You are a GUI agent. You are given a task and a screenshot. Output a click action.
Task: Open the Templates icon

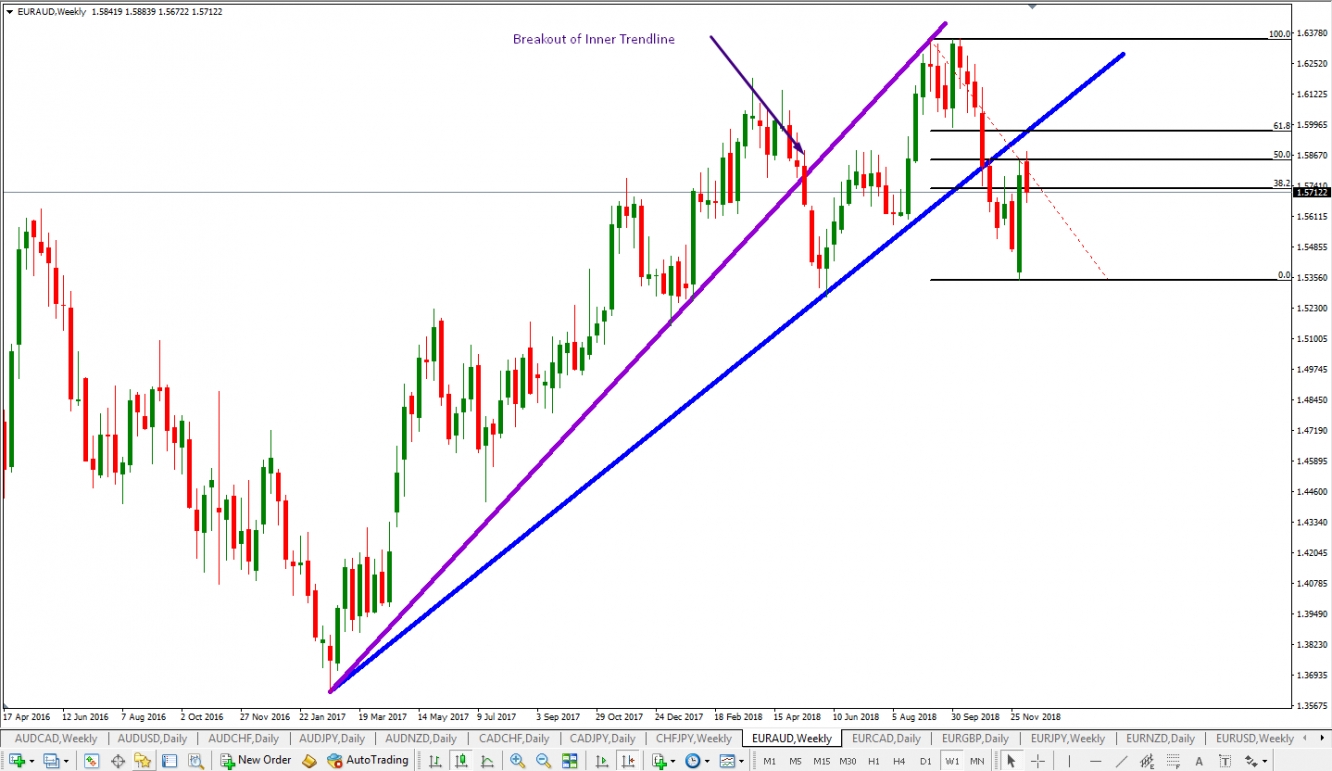click(727, 761)
